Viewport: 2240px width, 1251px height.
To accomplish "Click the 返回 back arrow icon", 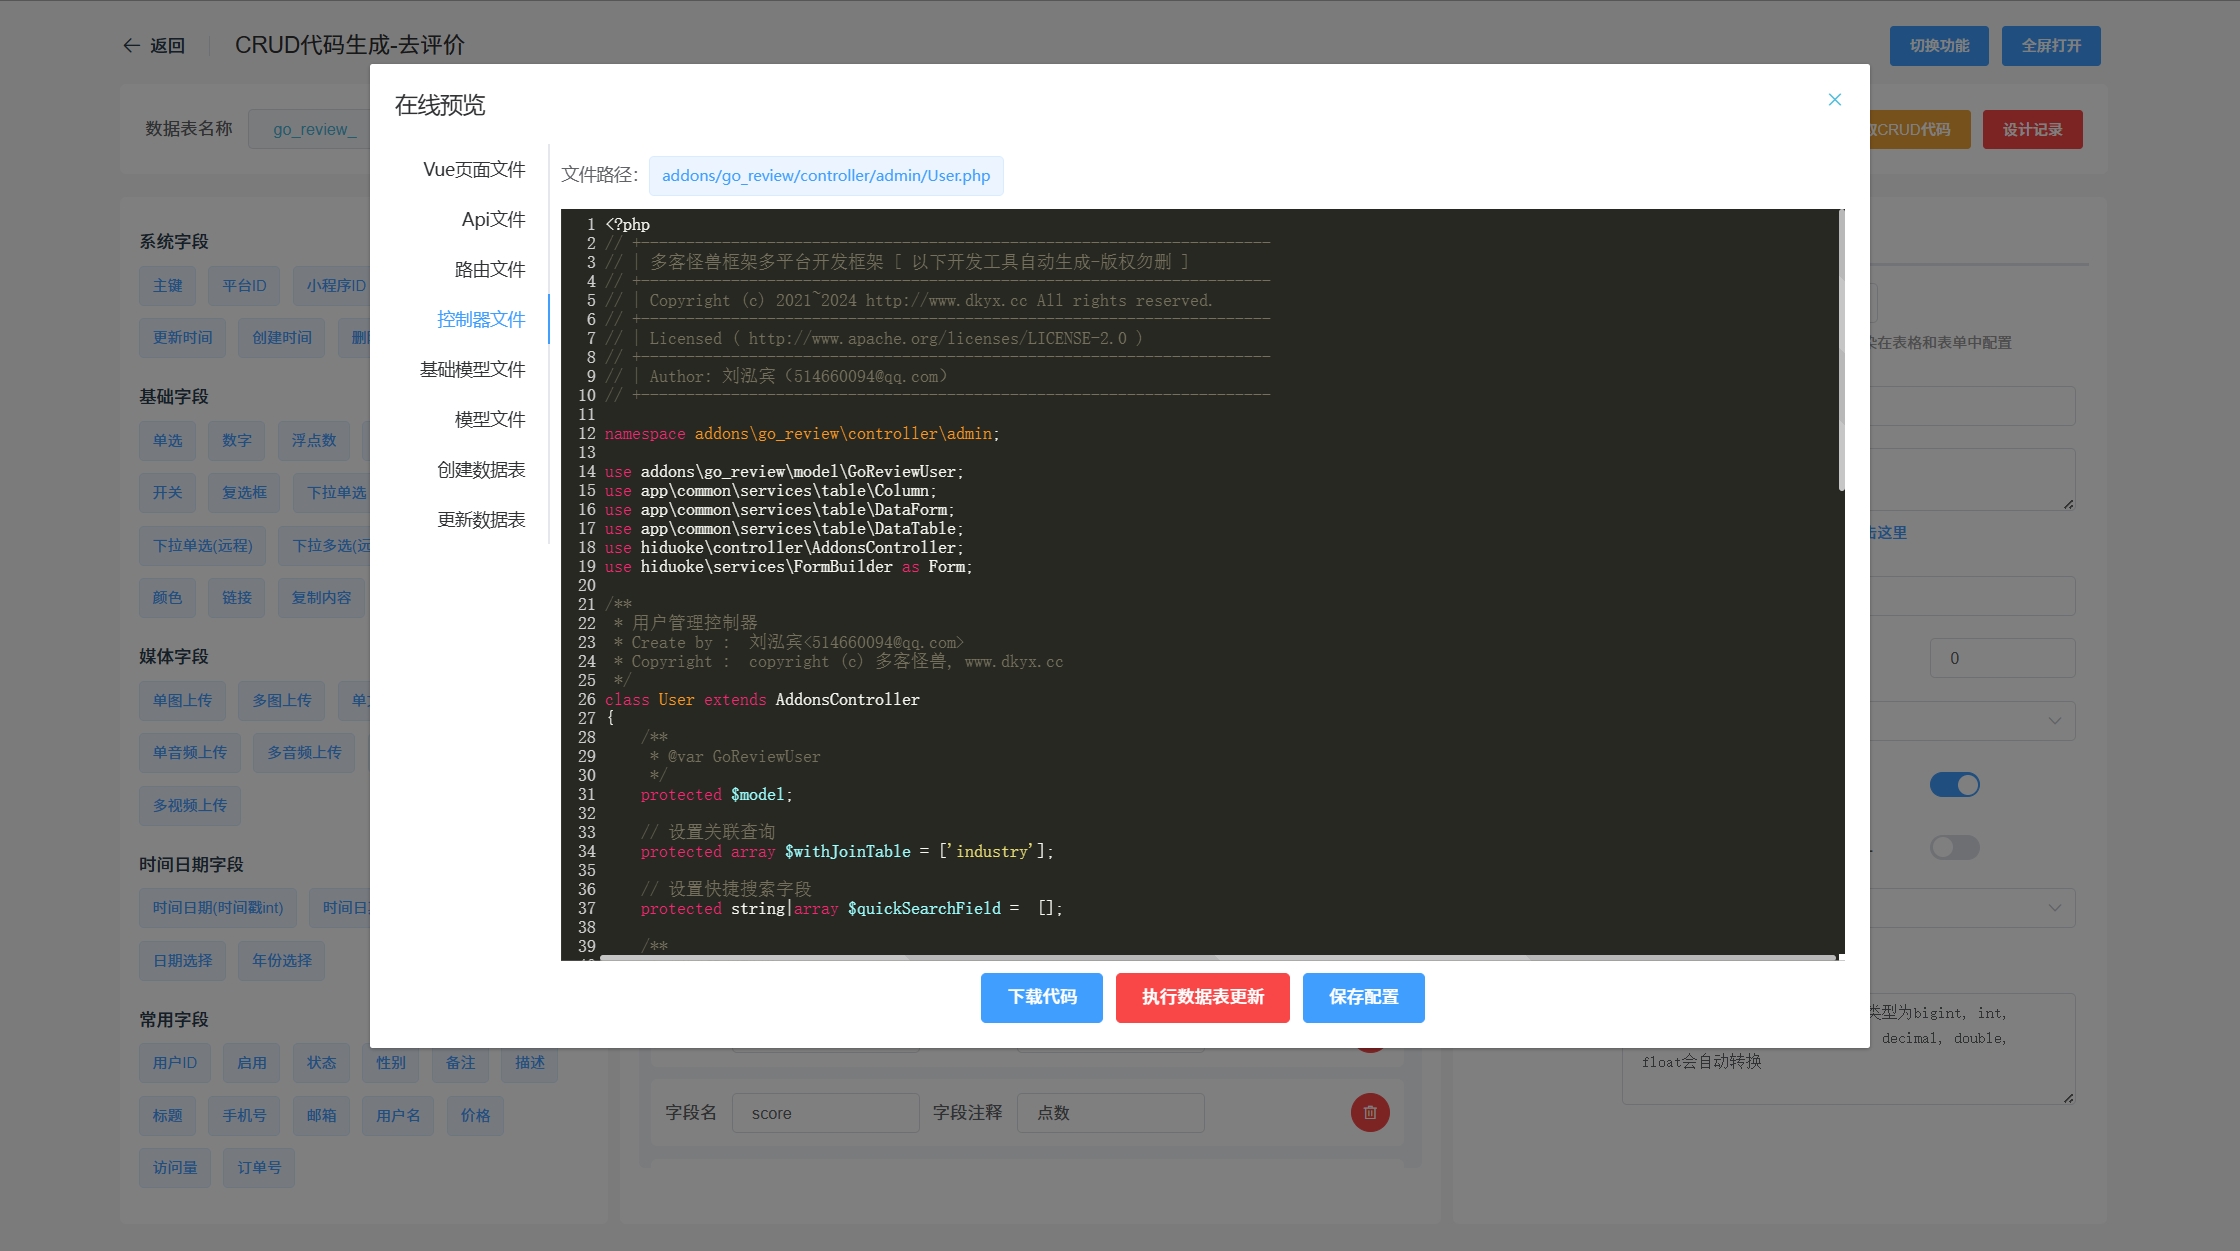I will 131,46.
